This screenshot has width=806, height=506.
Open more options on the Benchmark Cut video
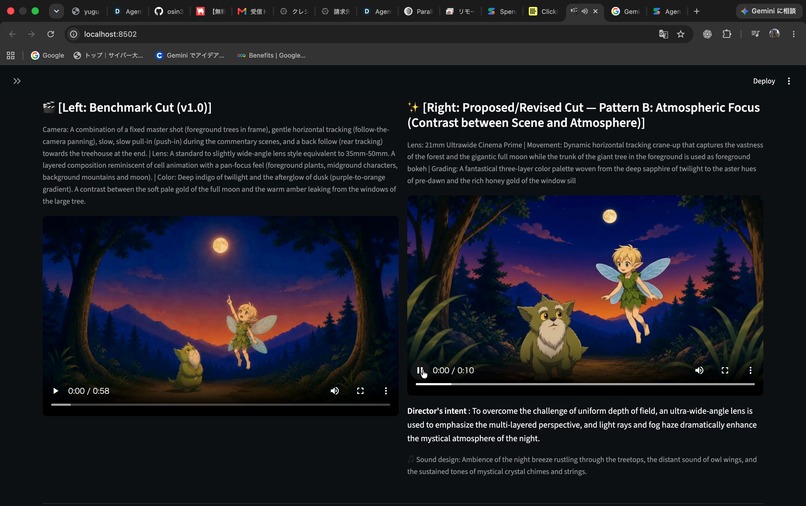click(386, 391)
